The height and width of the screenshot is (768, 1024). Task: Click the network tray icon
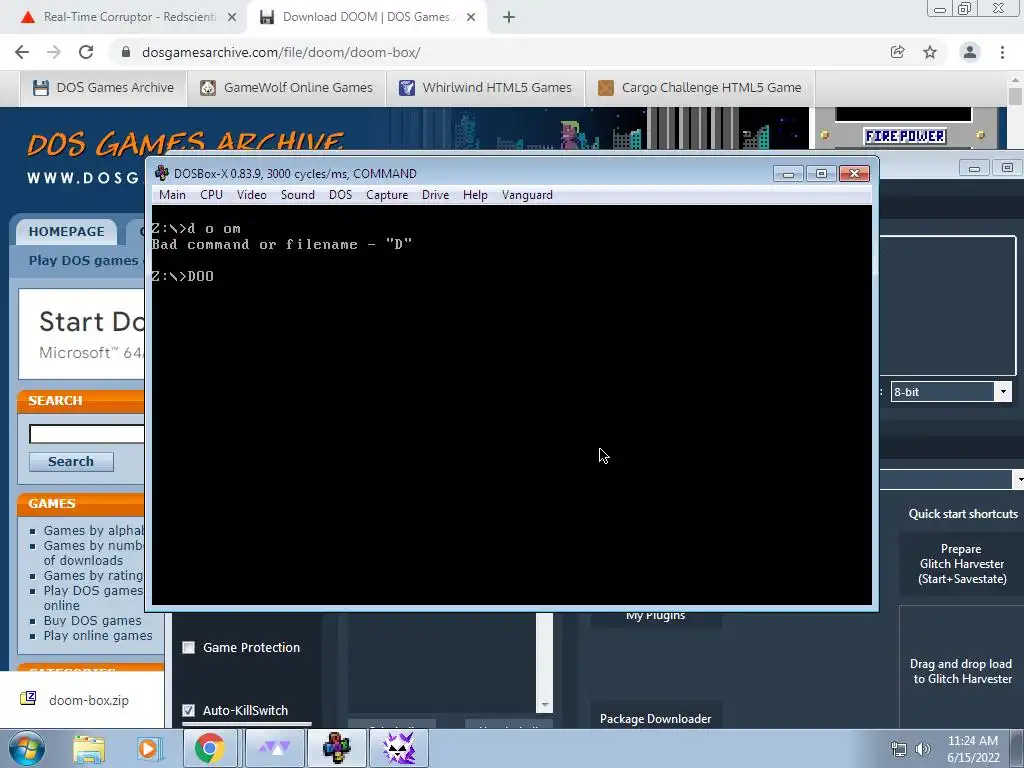coord(899,749)
